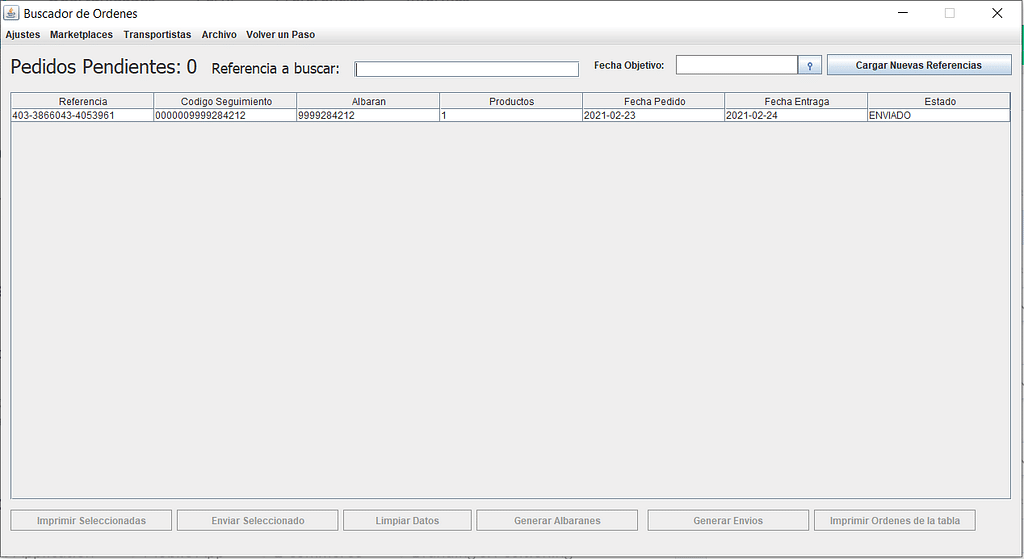Click the Fecha Objetivo date field
The height and width of the screenshot is (559, 1024).
click(x=736, y=65)
